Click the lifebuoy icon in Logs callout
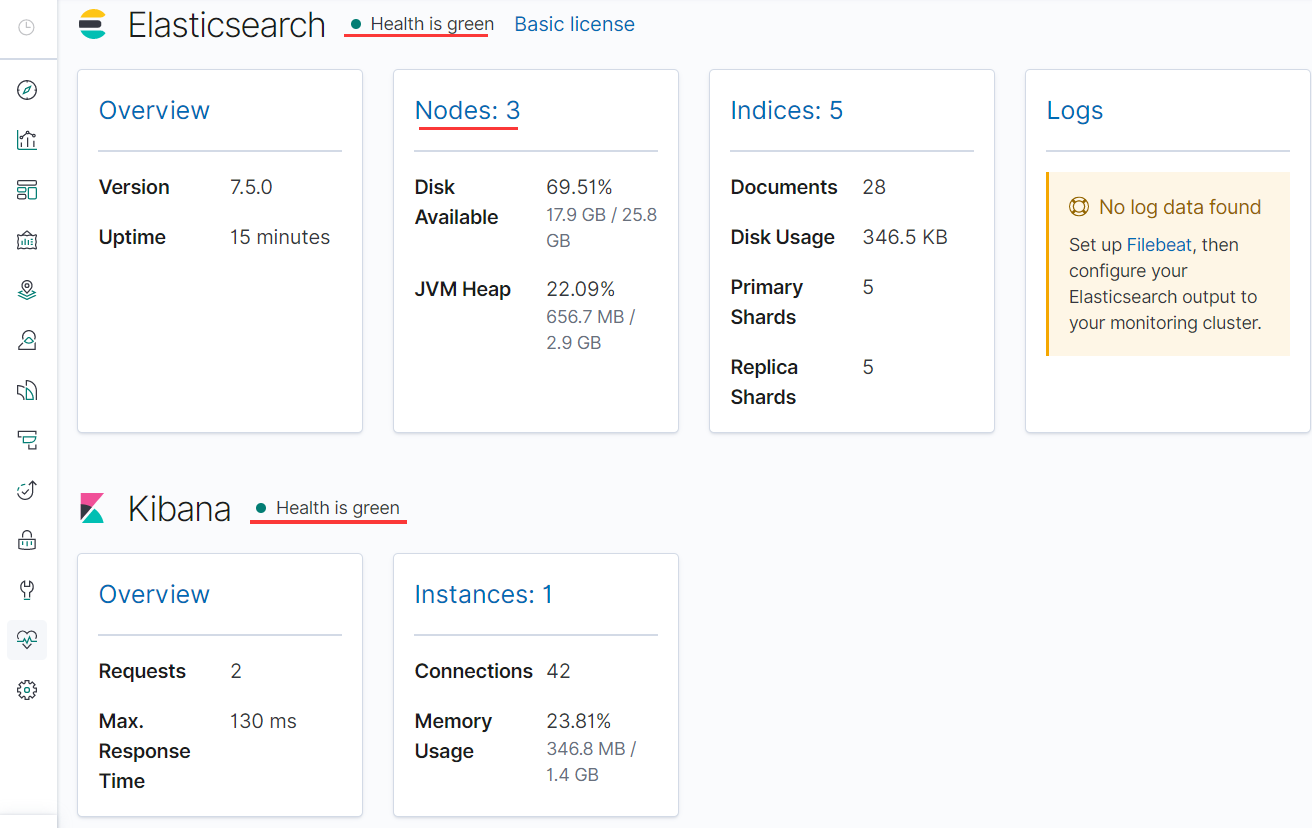The width and height of the screenshot is (1312, 828). point(1079,207)
